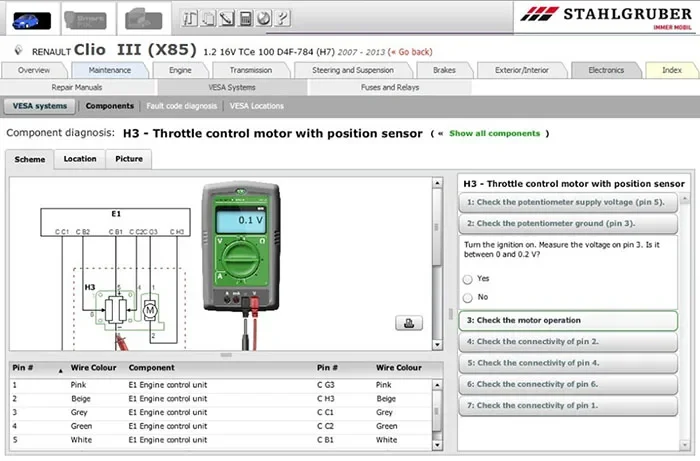Click the vertical splitter beside diagnosis panel
This screenshot has height=461, width=700.
(450, 314)
